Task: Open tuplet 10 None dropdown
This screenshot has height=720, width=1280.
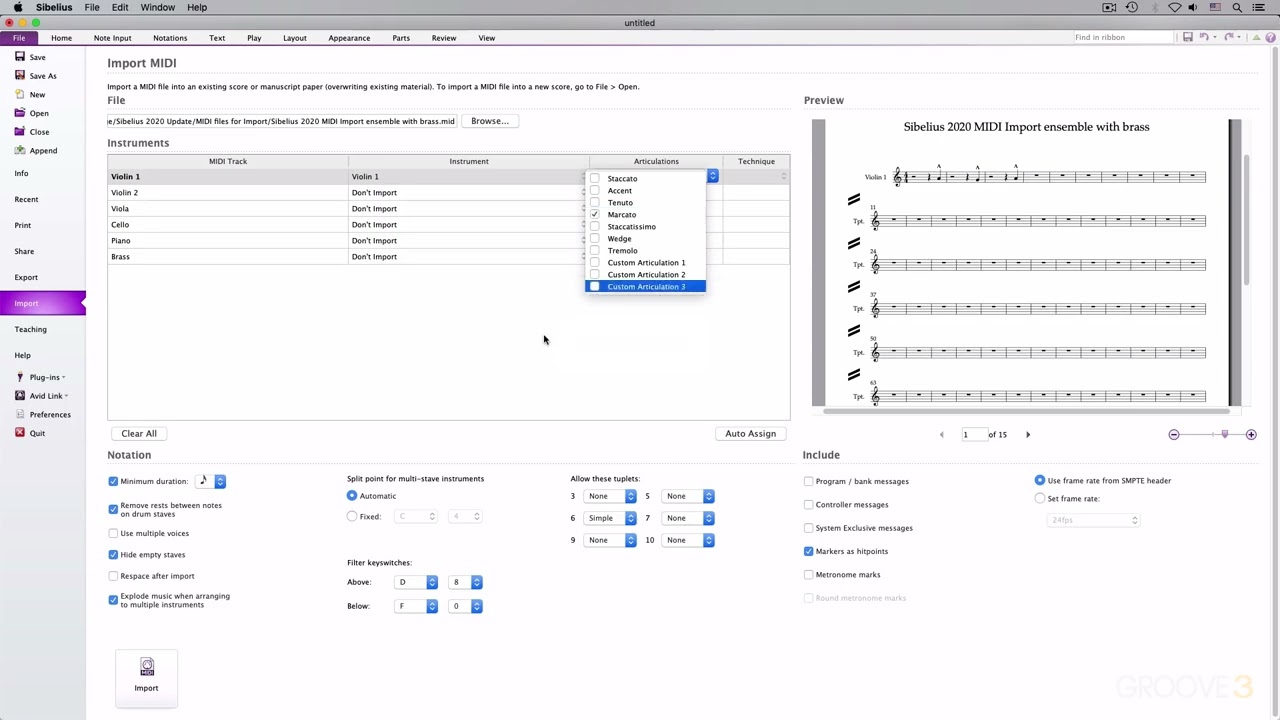Action: tap(689, 540)
